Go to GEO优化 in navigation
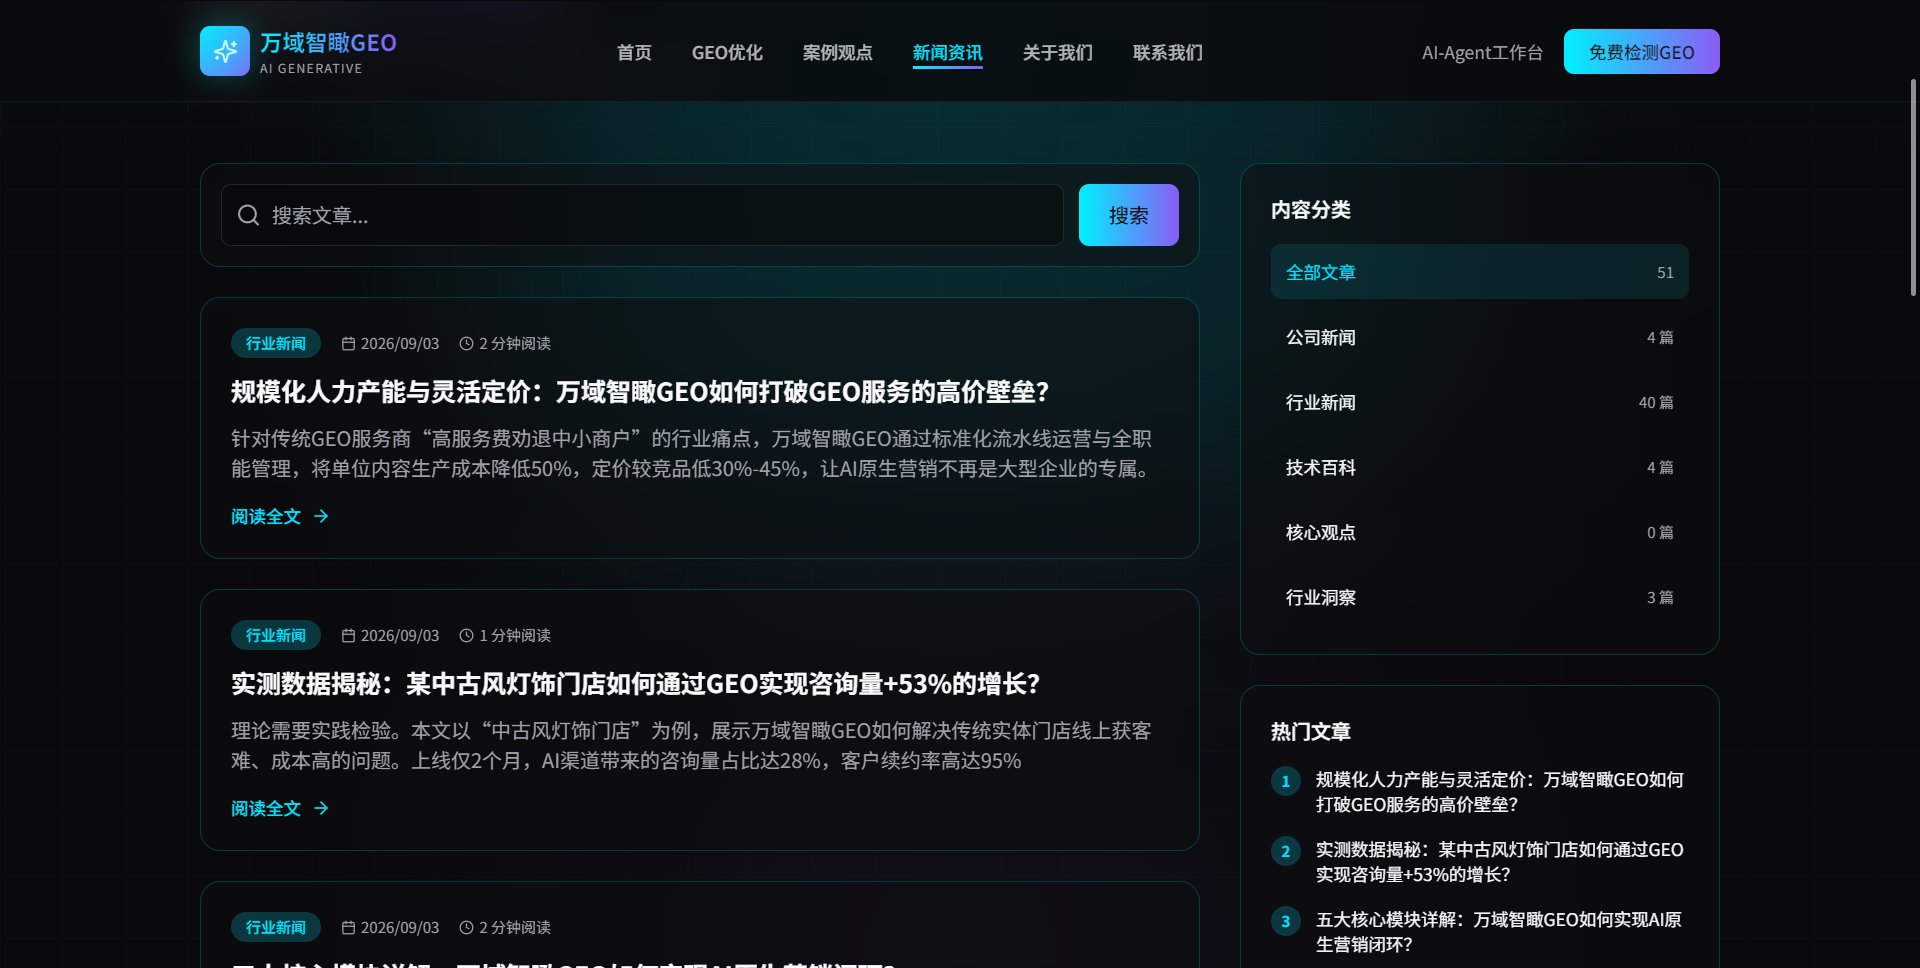 (727, 52)
